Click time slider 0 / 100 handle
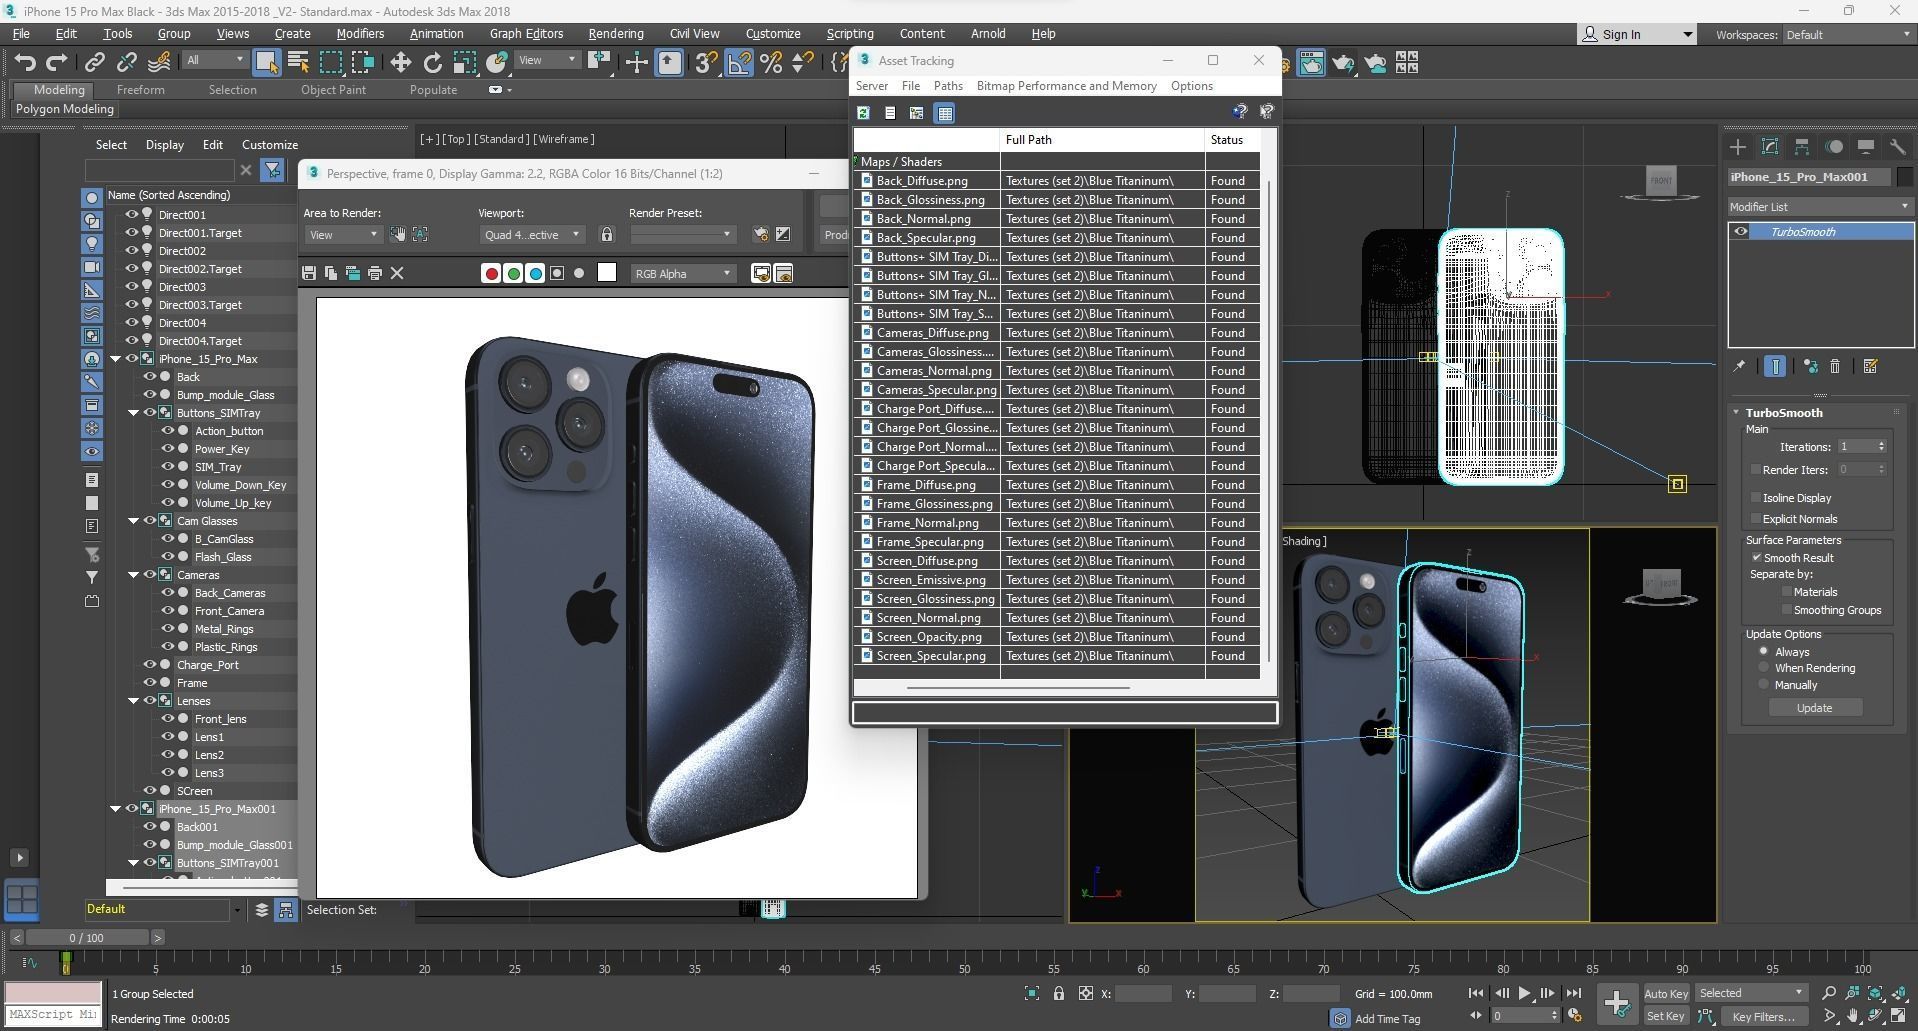 pyautogui.click(x=86, y=937)
